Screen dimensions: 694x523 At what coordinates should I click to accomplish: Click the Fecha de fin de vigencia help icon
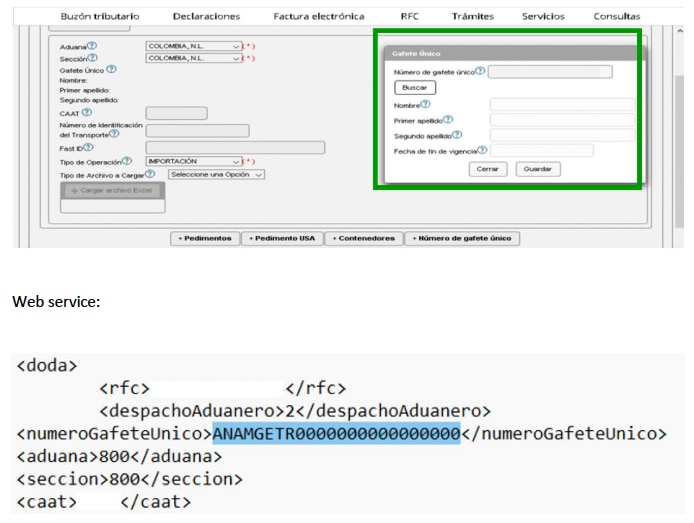[481, 150]
